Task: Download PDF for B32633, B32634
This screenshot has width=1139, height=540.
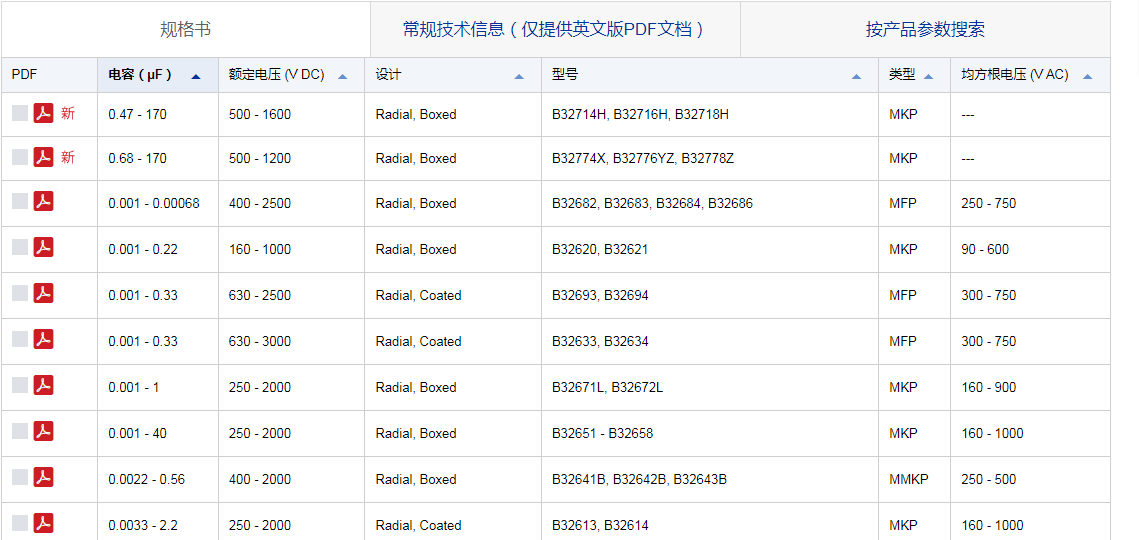Action: 43,340
